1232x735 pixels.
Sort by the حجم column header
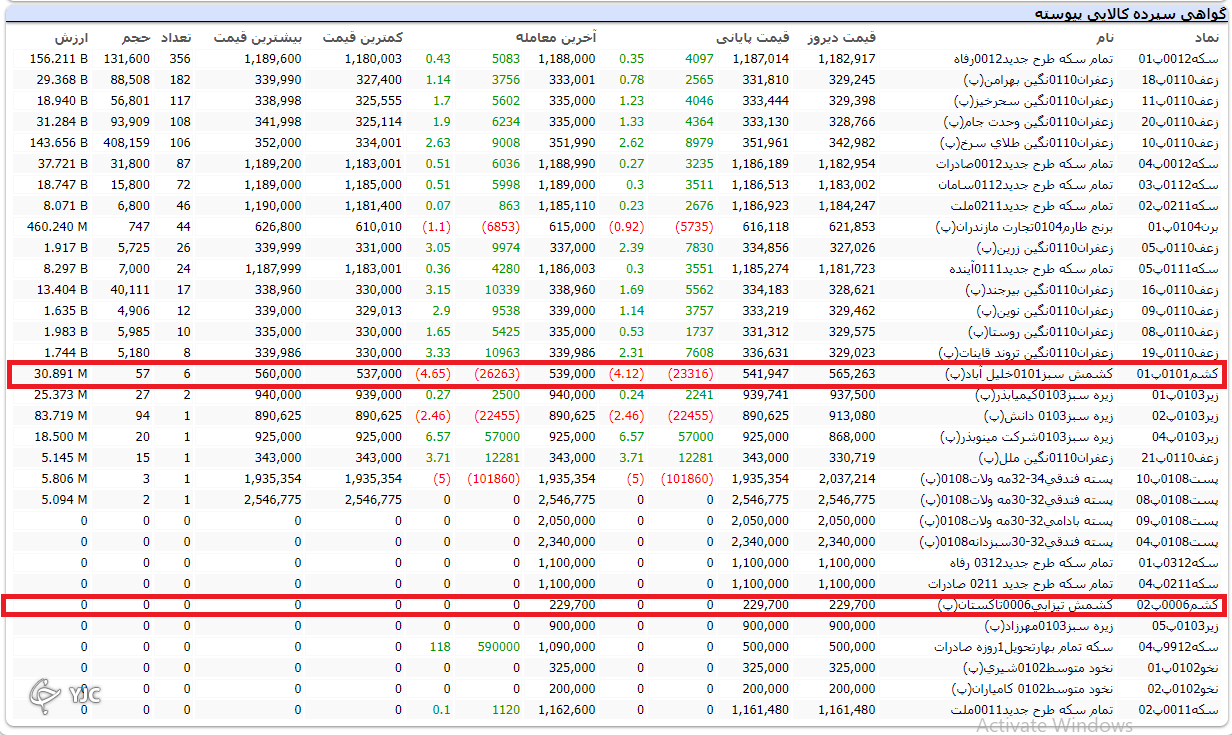[x=136, y=37]
